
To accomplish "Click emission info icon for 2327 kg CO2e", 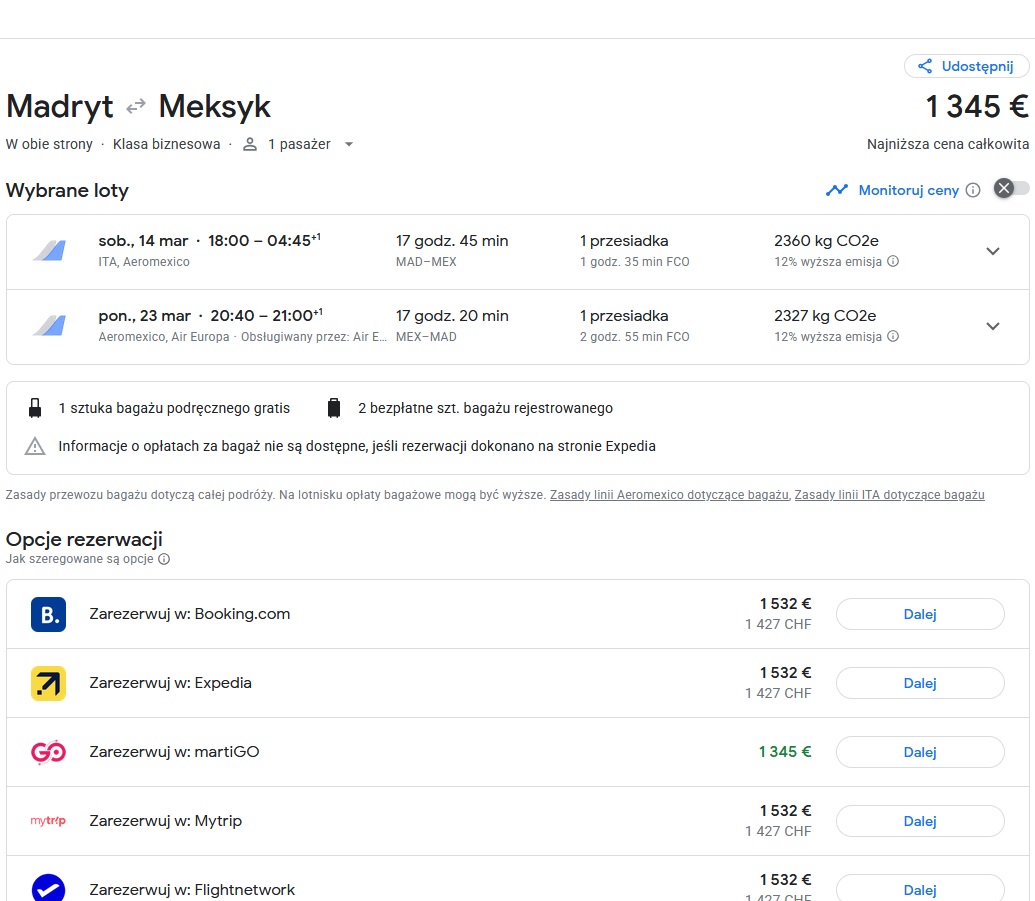I will (x=893, y=337).
